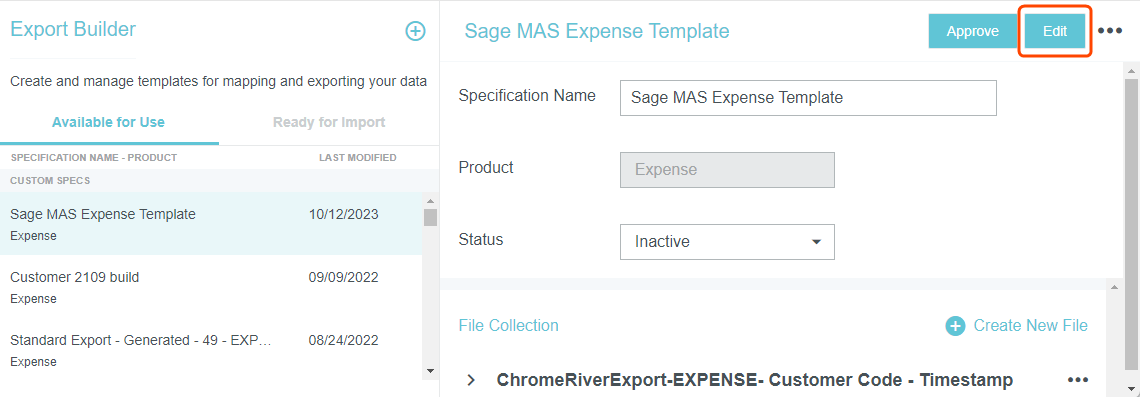The width and height of the screenshot is (1140, 397).
Task: Switch to Ready for Import tab
Action: click(x=329, y=122)
